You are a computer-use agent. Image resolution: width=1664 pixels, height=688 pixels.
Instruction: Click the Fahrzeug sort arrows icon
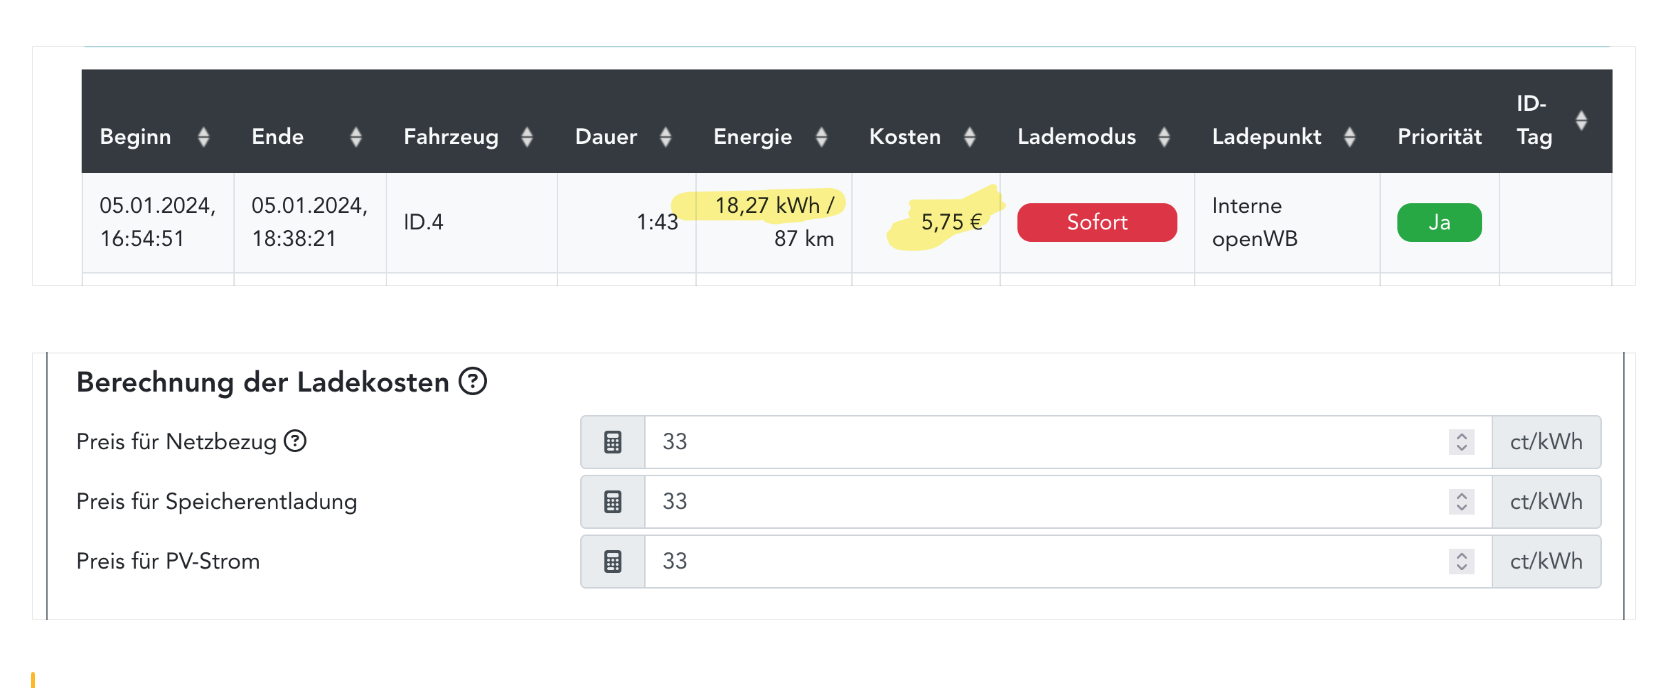(x=527, y=137)
